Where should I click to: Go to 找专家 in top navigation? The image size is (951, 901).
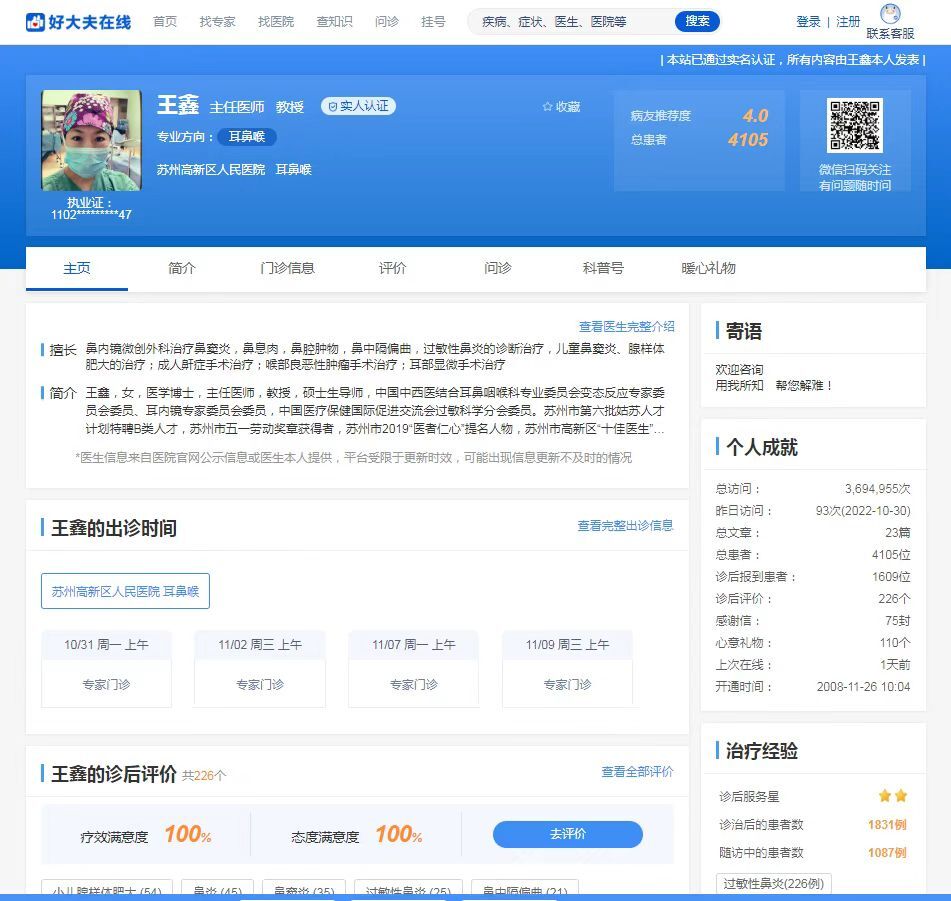click(217, 21)
